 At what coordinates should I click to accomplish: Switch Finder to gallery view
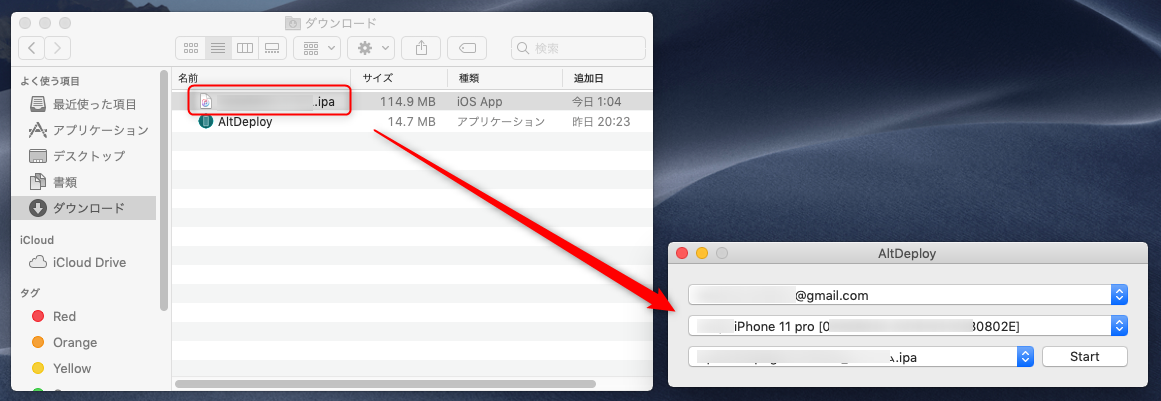tap(272, 48)
